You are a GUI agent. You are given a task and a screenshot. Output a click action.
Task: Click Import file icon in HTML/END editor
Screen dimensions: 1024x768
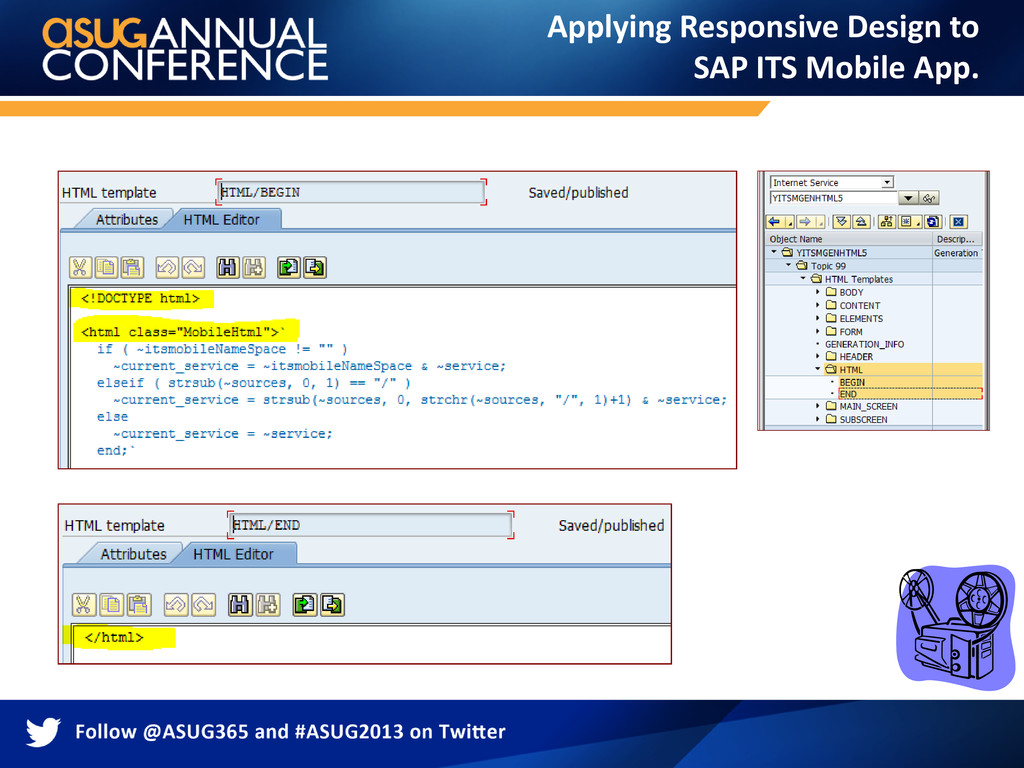point(304,605)
